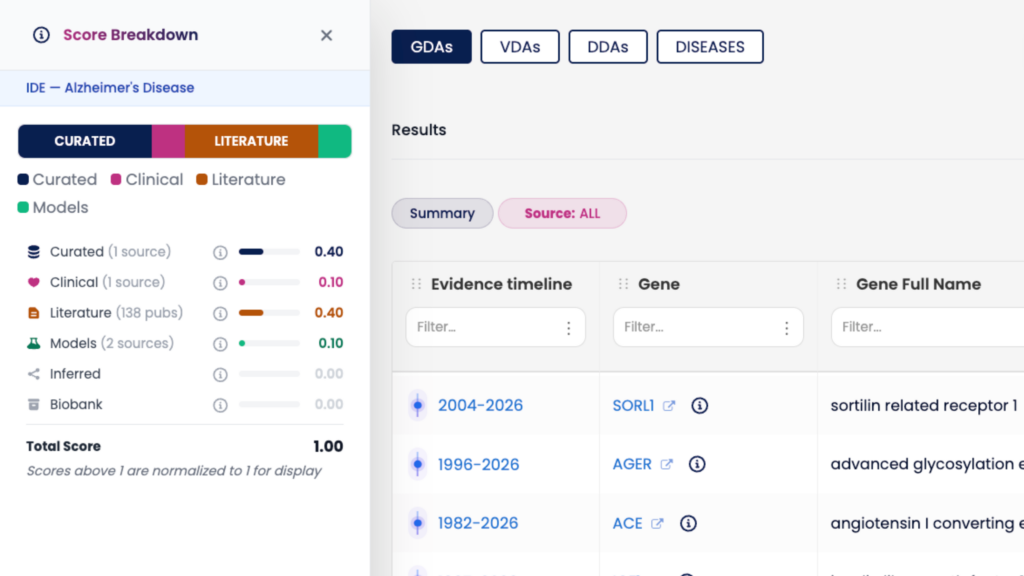
Task: Switch to the VDAs tab
Action: click(520, 46)
